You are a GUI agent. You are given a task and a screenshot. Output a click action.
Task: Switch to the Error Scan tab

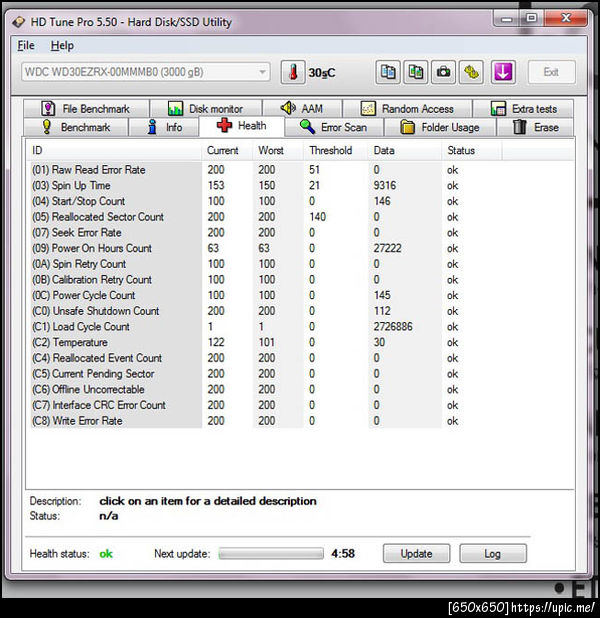(x=334, y=127)
